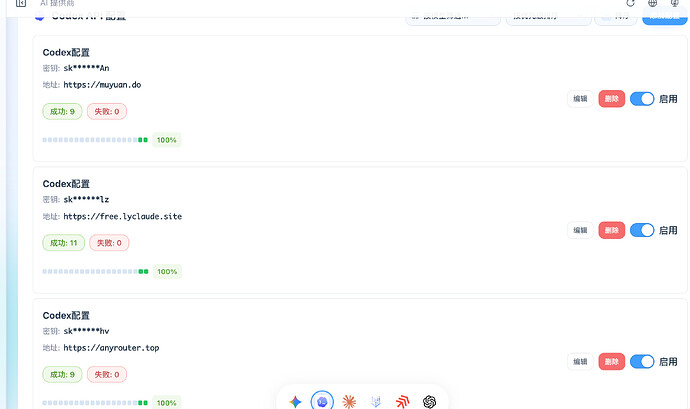This screenshot has height=409, width=690.
Task: Click 100% badge on the free.lyclaude.site card
Action: click(x=167, y=271)
